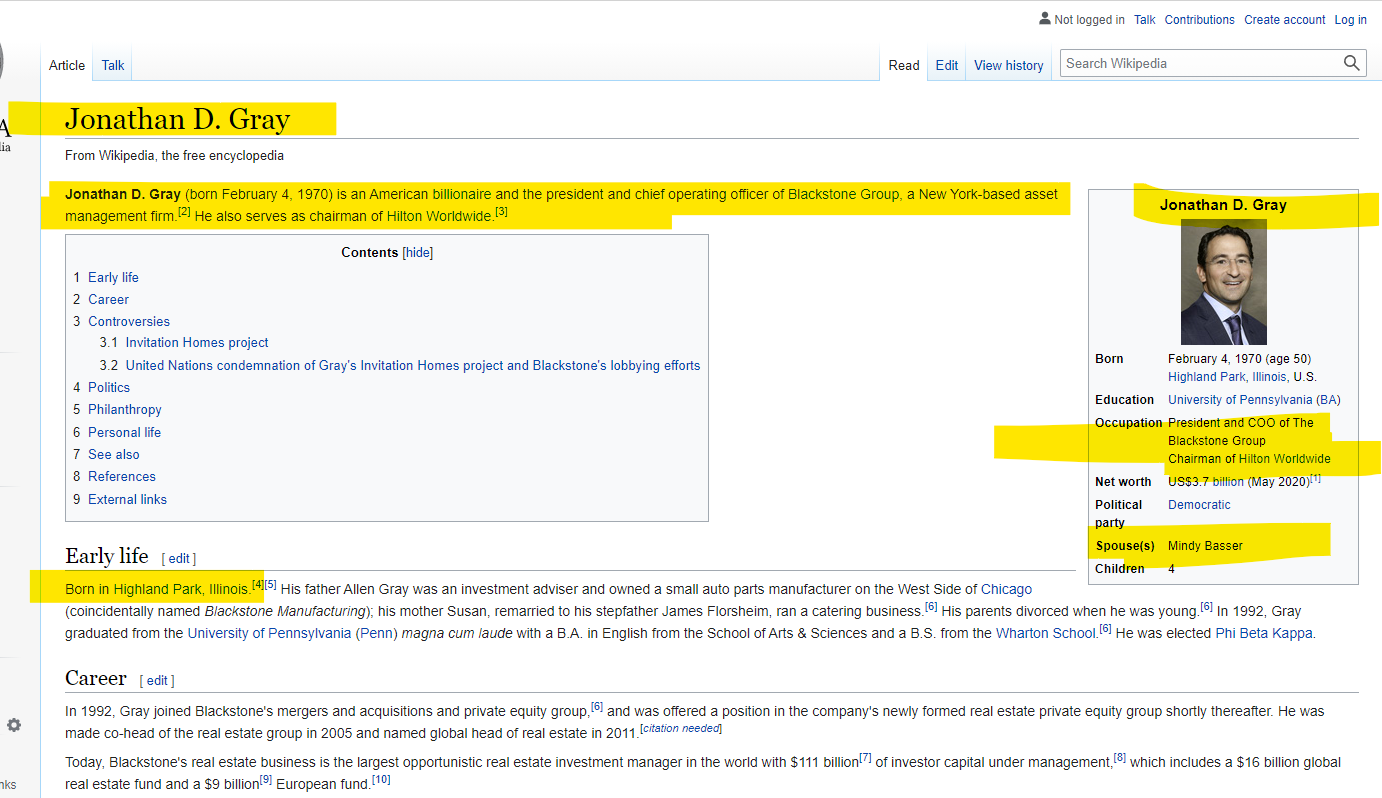Click the gear icon in the left sidebar
The width and height of the screenshot is (1382, 798).
pos(14,725)
